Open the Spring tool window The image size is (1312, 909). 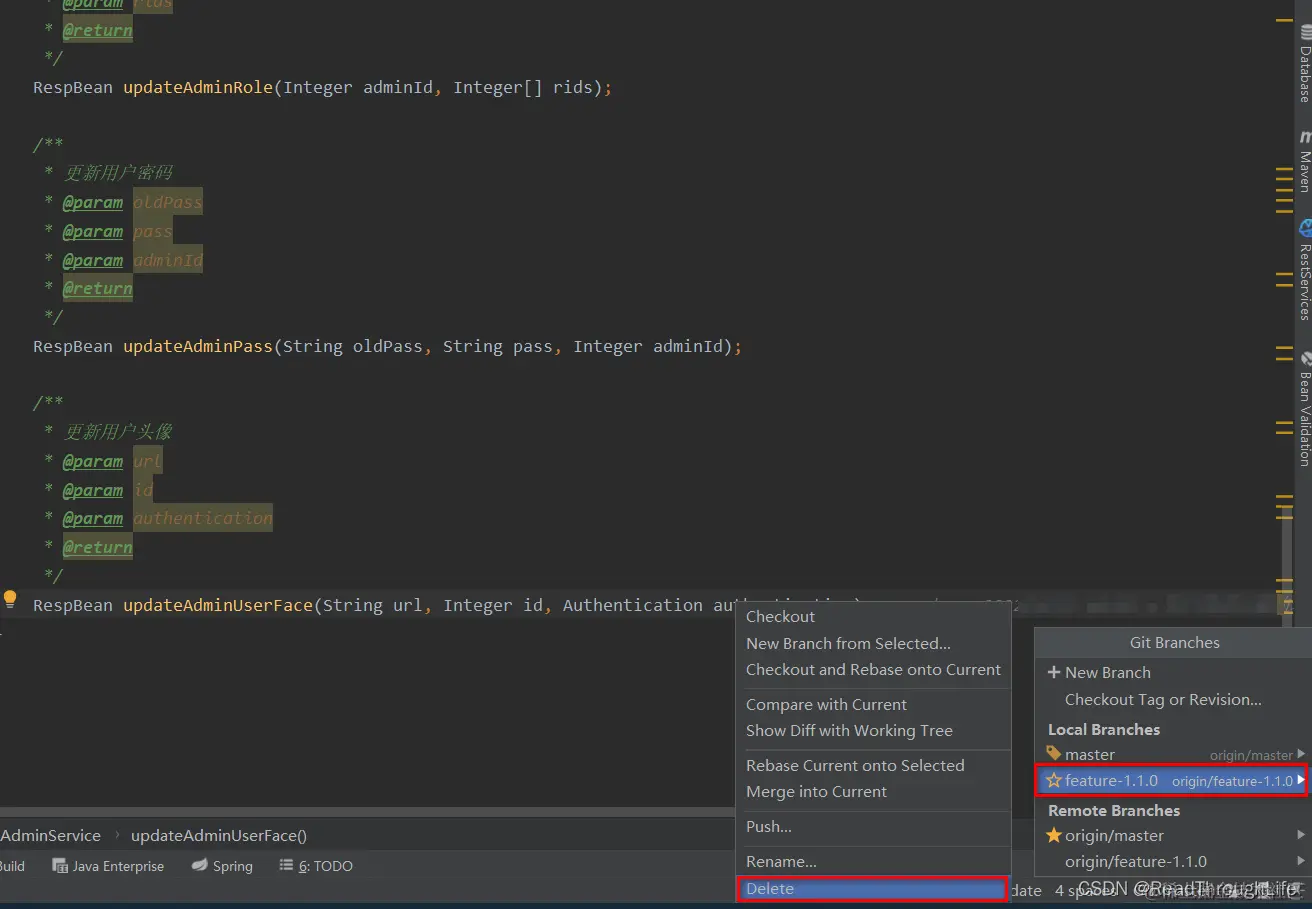(222, 866)
